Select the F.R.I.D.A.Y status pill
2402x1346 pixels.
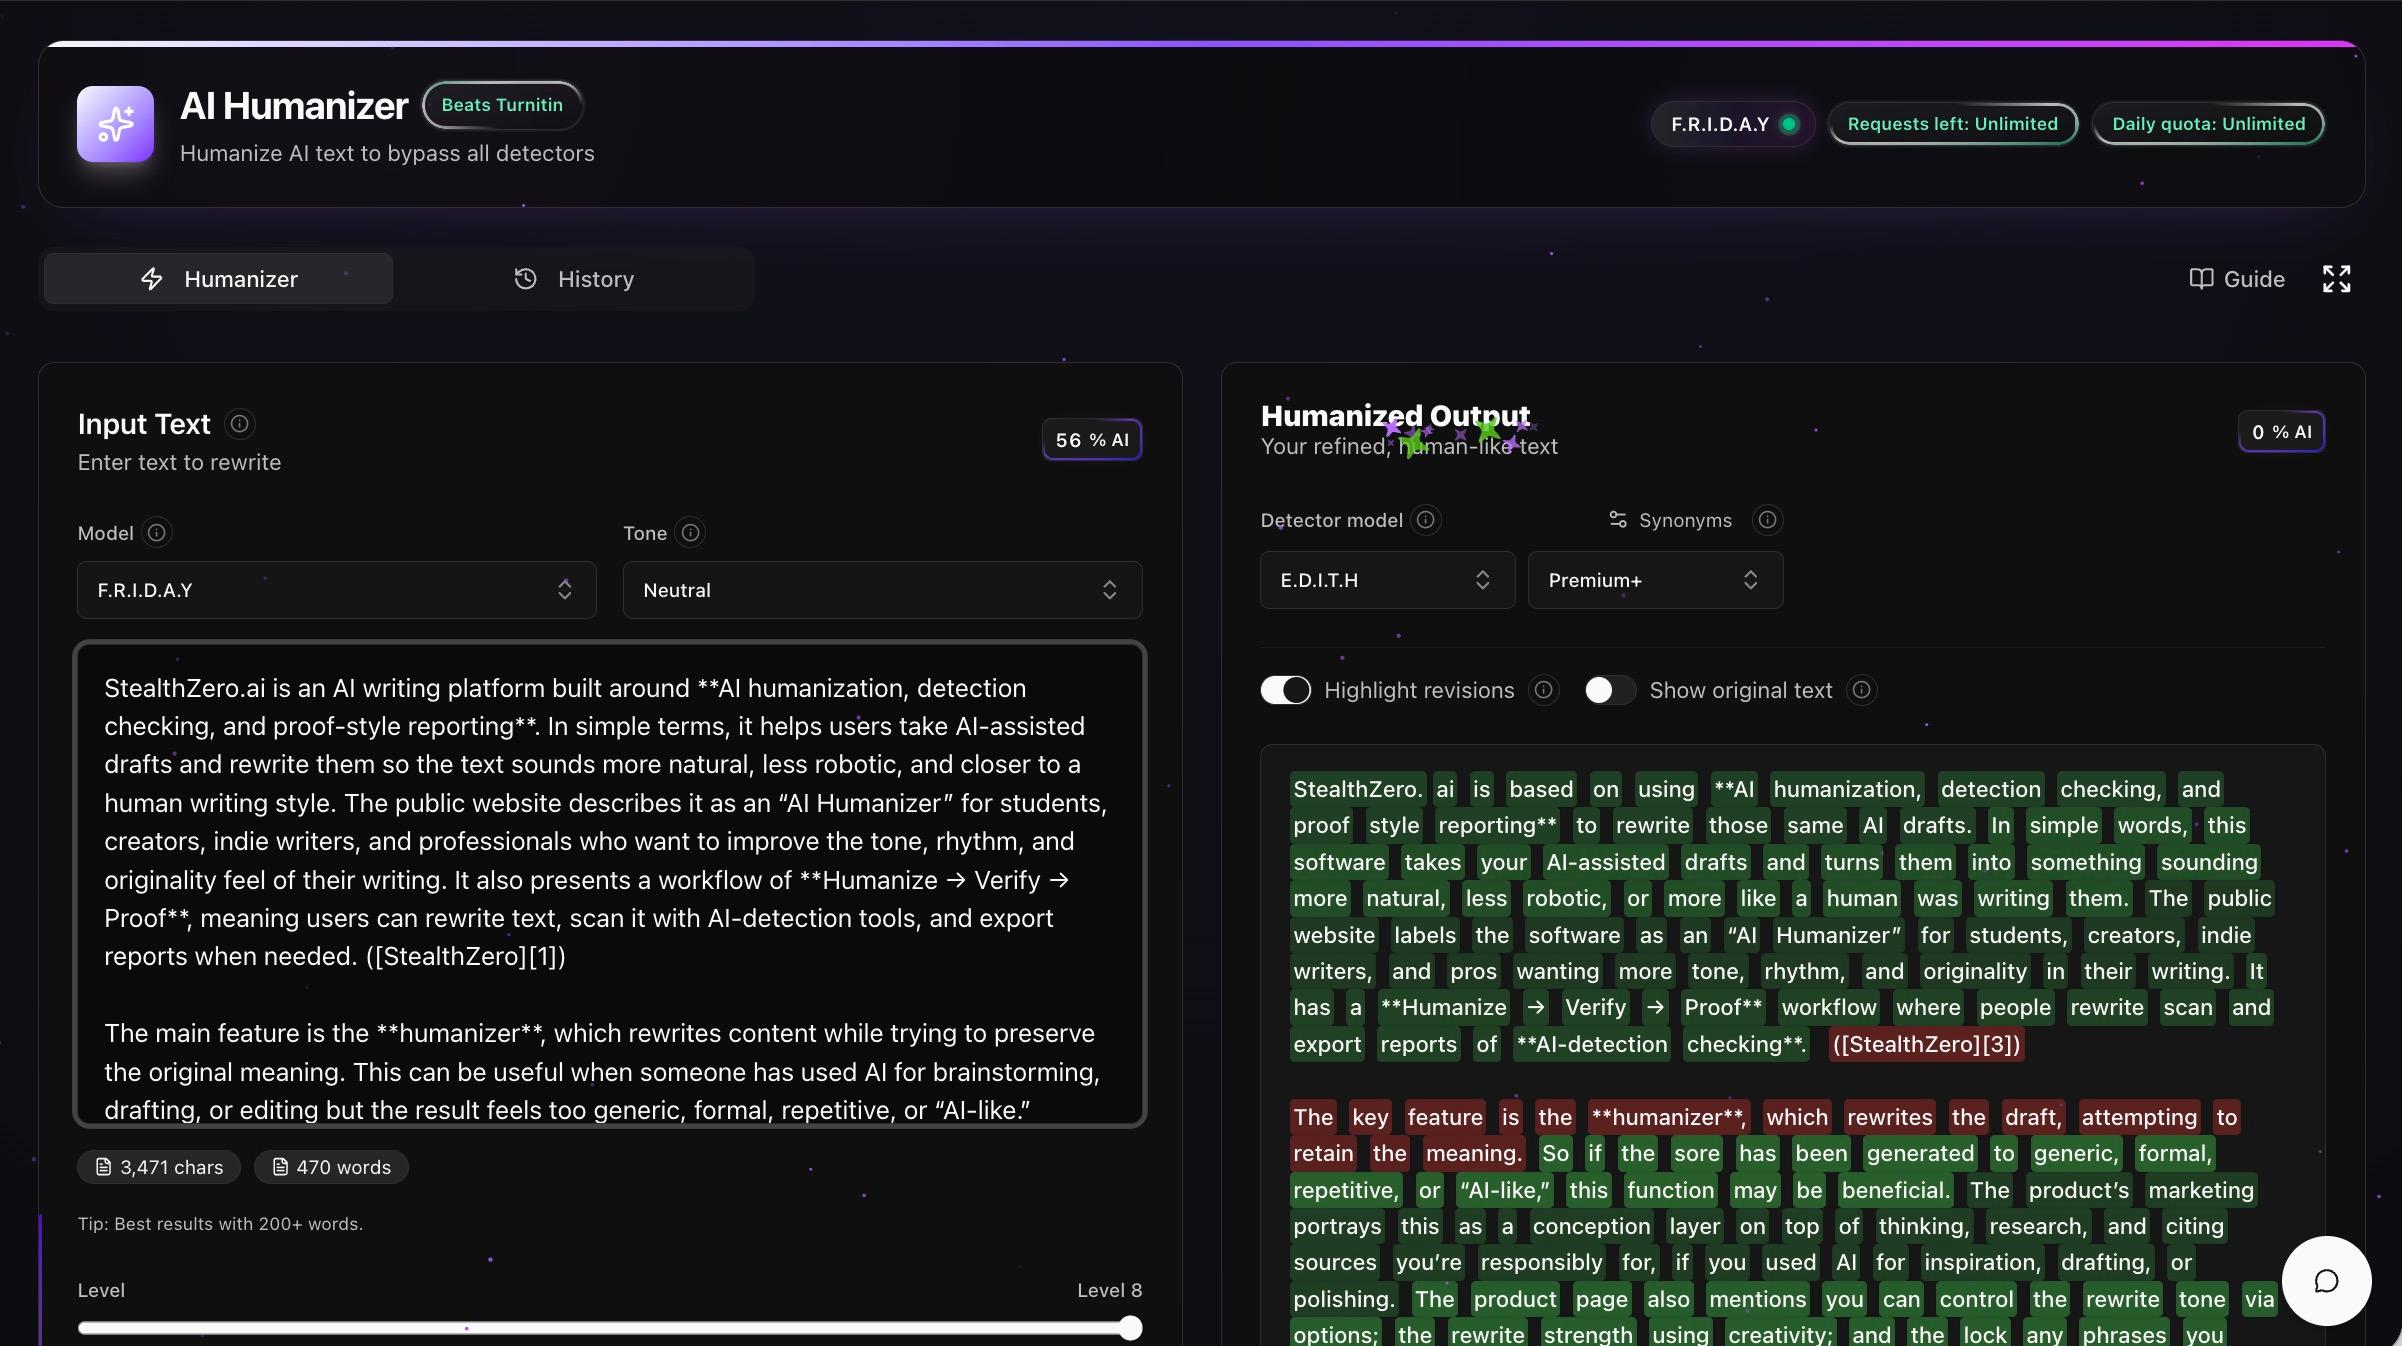pos(1733,124)
